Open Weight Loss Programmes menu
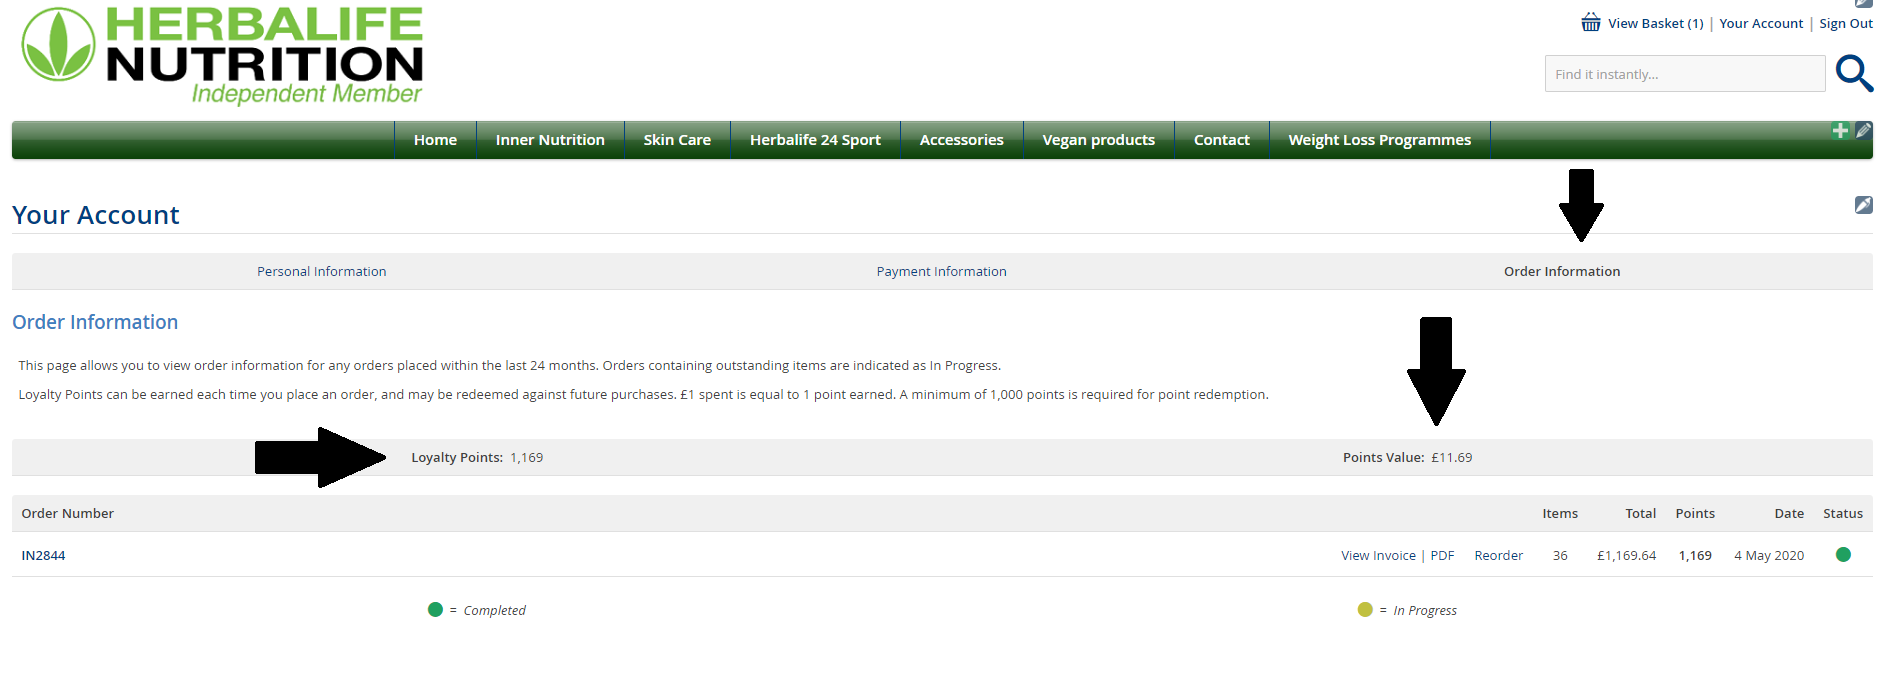 click(1379, 140)
